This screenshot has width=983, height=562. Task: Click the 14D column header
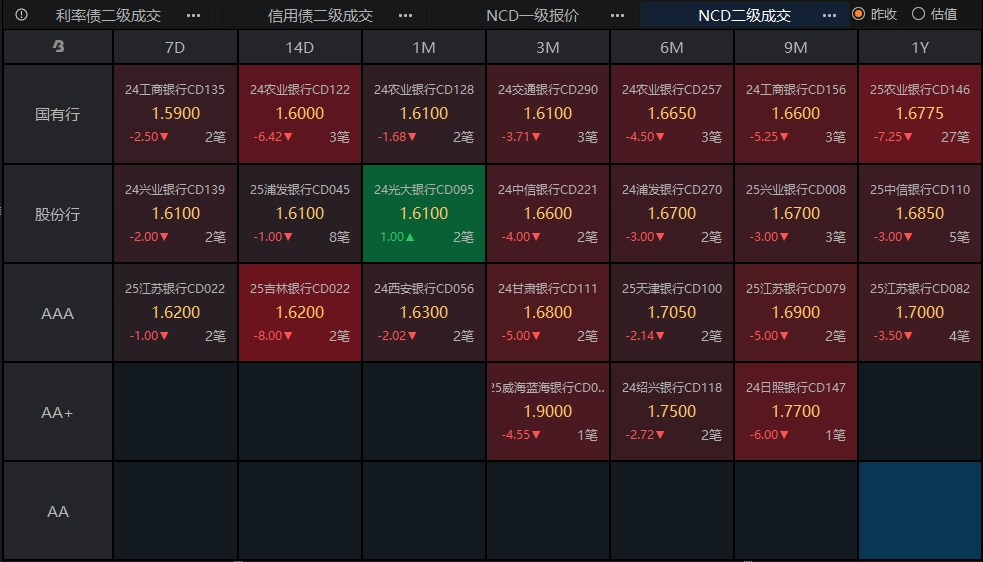tap(300, 47)
